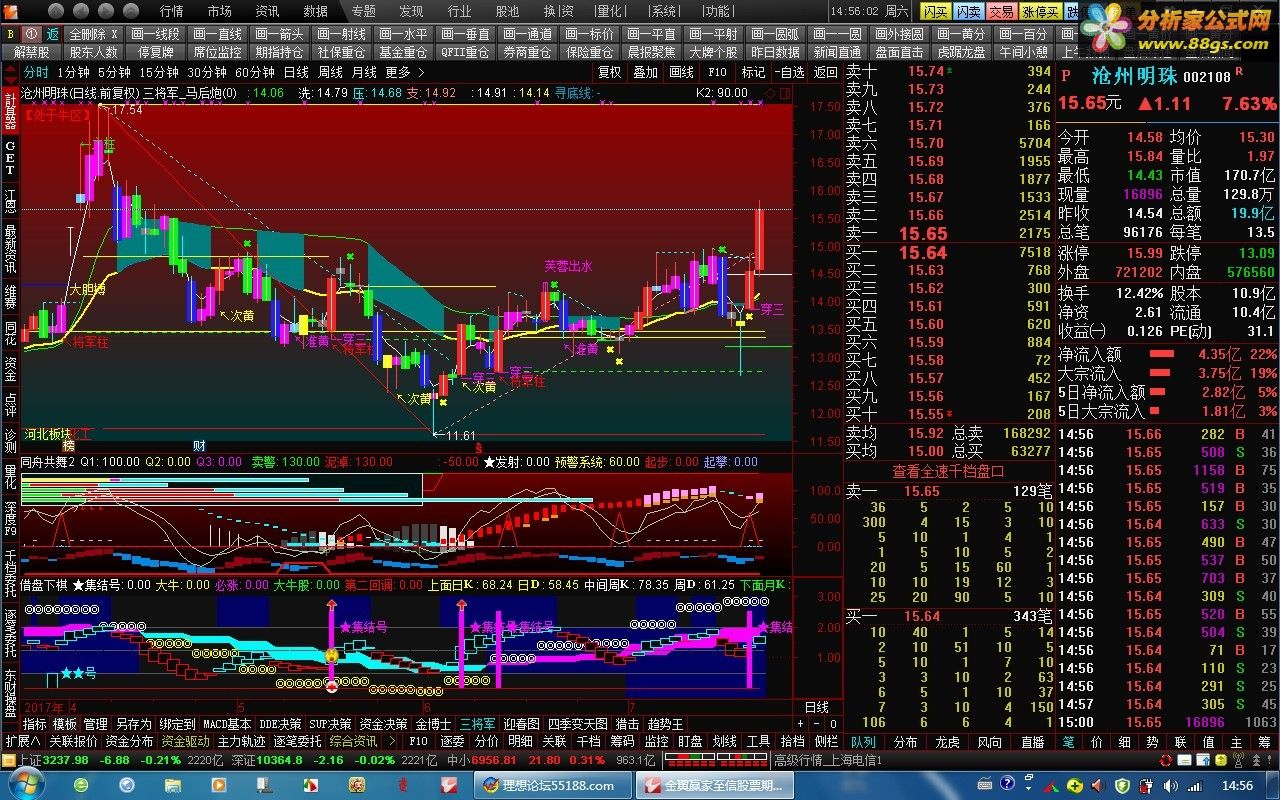Open the 最新资讯 sidebar panel
This screenshot has width=1280, height=800.
coord(10,248)
